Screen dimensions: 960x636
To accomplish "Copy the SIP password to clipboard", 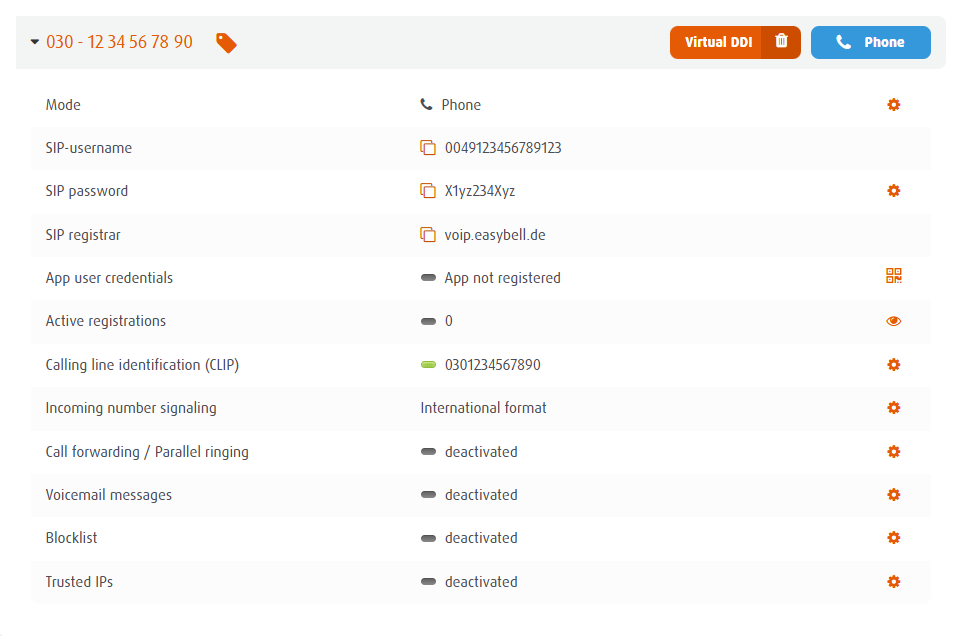I will 428,191.
